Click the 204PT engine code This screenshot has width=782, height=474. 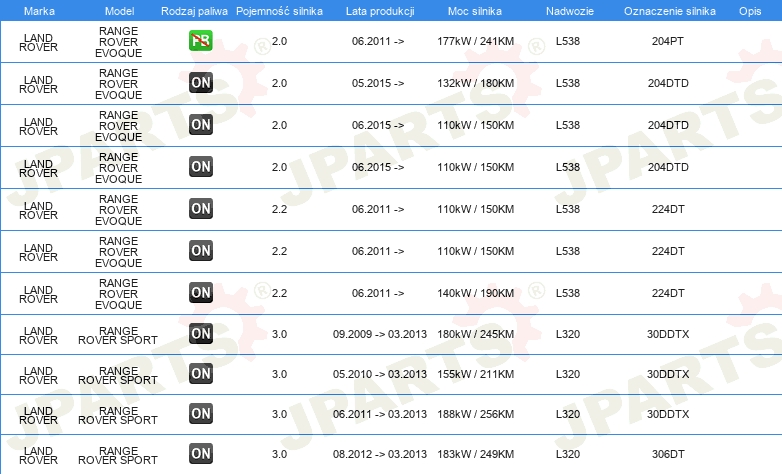coord(668,41)
